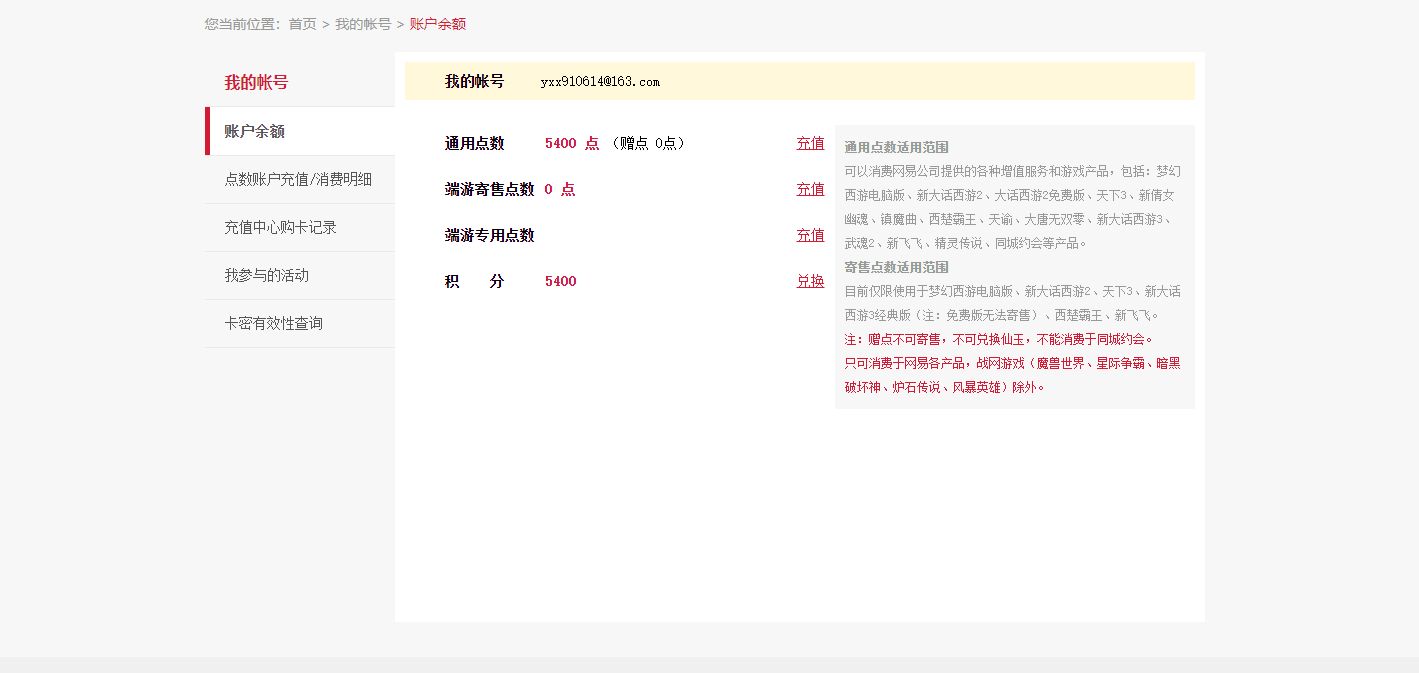The image size is (1419, 673).
Task: Click the 我的帐号 label in yellow bar
Action: tap(475, 81)
